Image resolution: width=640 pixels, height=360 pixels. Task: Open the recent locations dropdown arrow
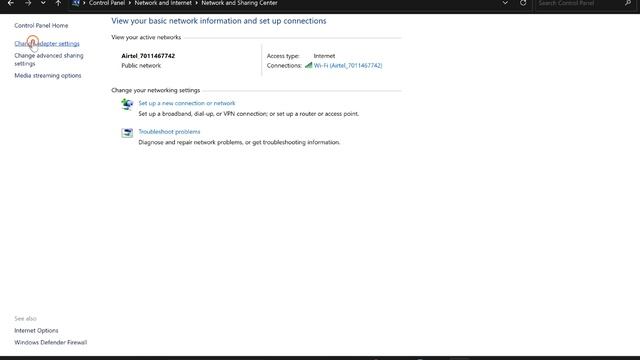43,3
